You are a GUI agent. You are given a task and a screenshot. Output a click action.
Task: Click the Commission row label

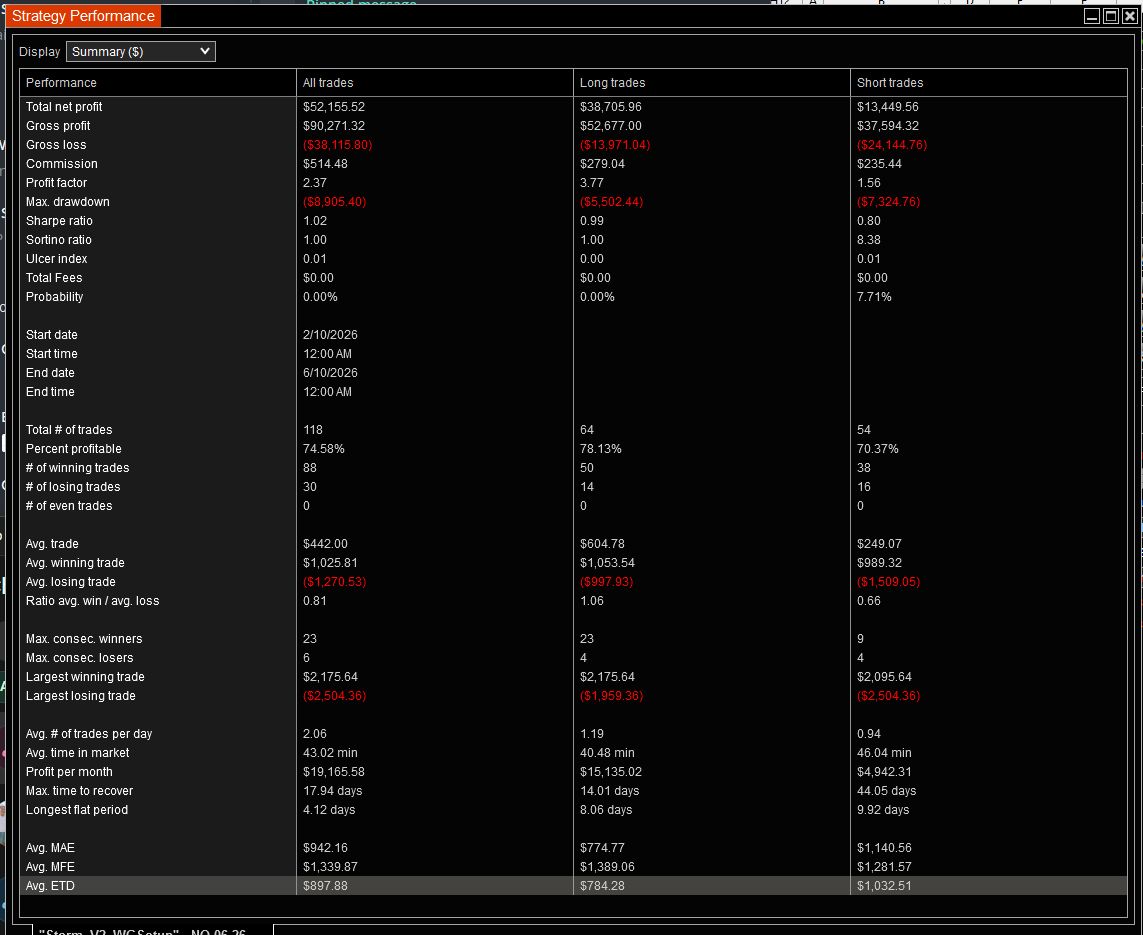[x=62, y=164]
